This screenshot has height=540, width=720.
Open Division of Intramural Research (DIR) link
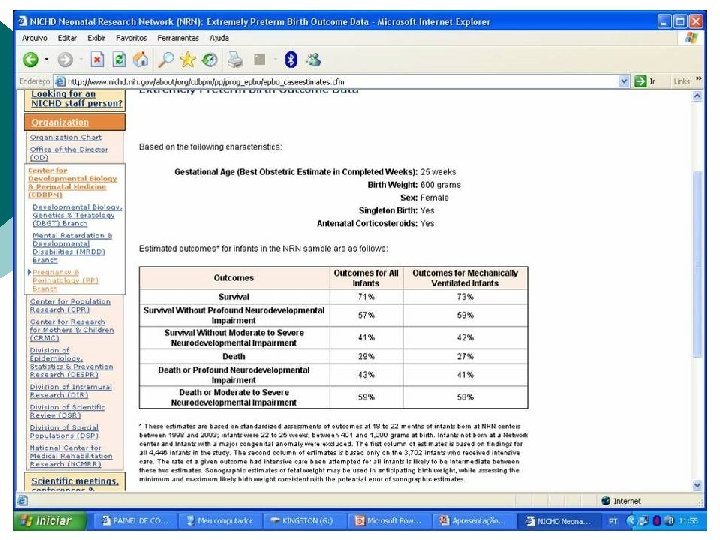click(70, 391)
